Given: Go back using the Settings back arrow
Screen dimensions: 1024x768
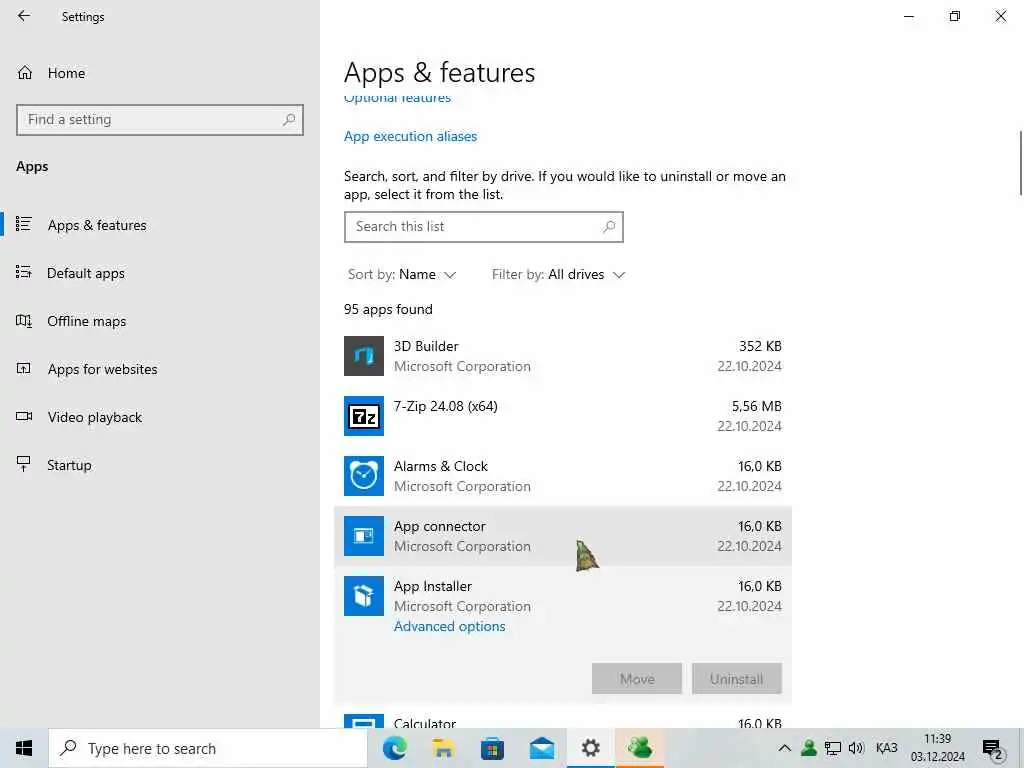Looking at the screenshot, I should [24, 16].
